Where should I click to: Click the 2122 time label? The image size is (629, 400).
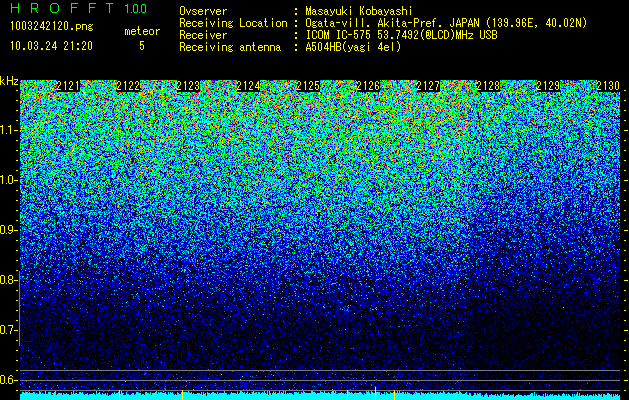128,86
